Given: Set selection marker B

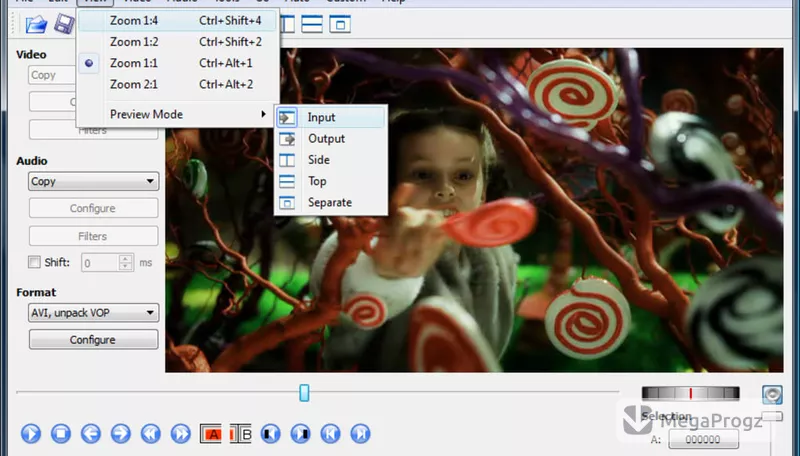Looking at the screenshot, I should [241, 434].
